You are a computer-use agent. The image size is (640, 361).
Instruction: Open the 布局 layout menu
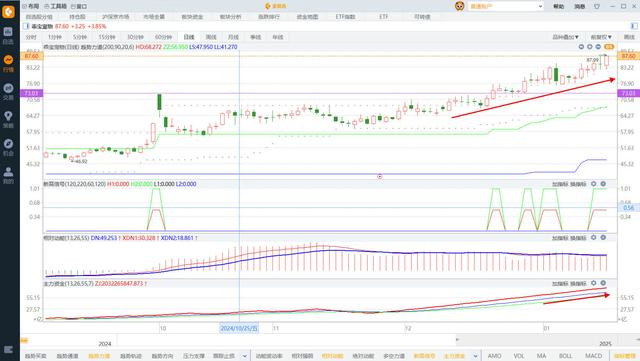coord(31,6)
